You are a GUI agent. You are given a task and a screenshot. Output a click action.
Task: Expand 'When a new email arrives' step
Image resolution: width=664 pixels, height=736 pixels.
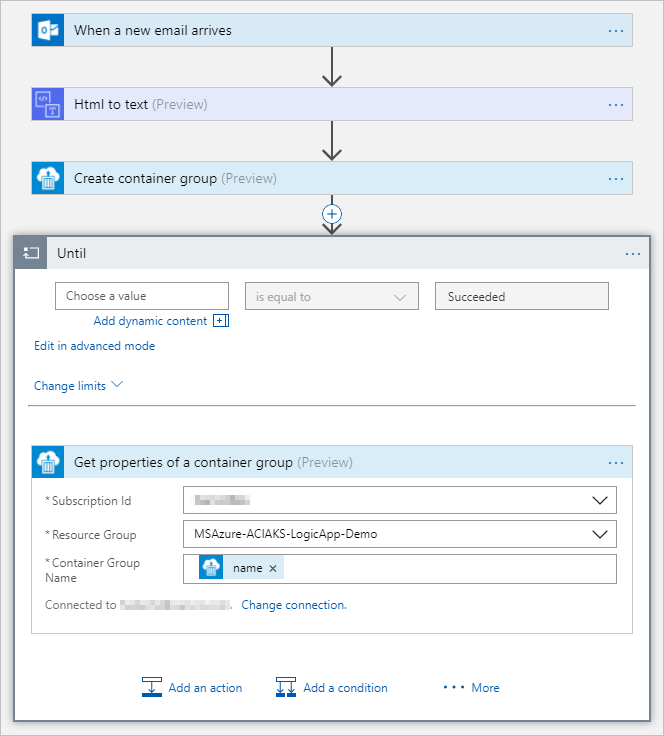pos(332,30)
